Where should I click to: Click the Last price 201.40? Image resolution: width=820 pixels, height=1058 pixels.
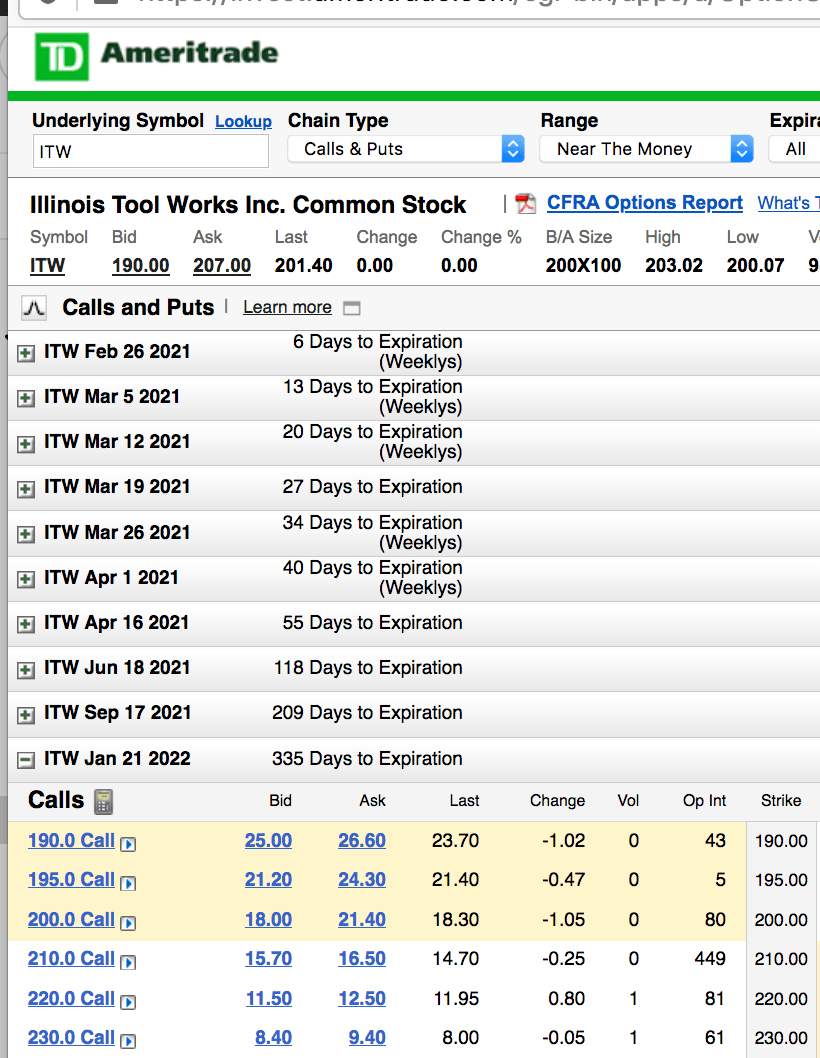click(x=304, y=266)
